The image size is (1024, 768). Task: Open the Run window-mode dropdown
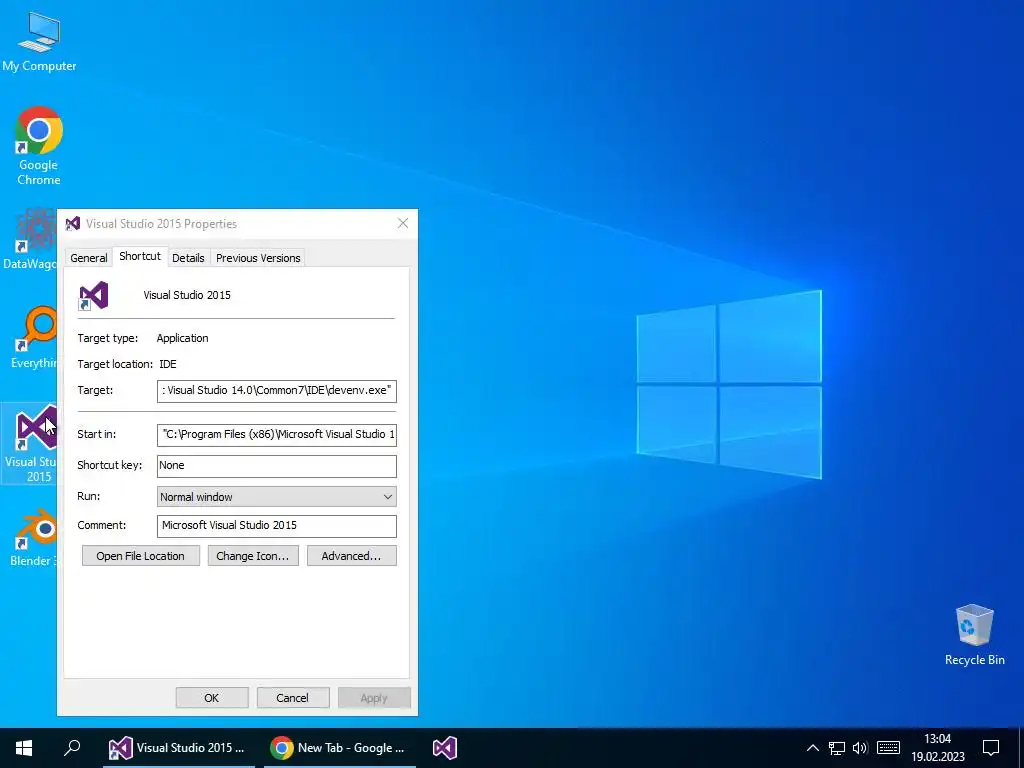click(x=277, y=497)
